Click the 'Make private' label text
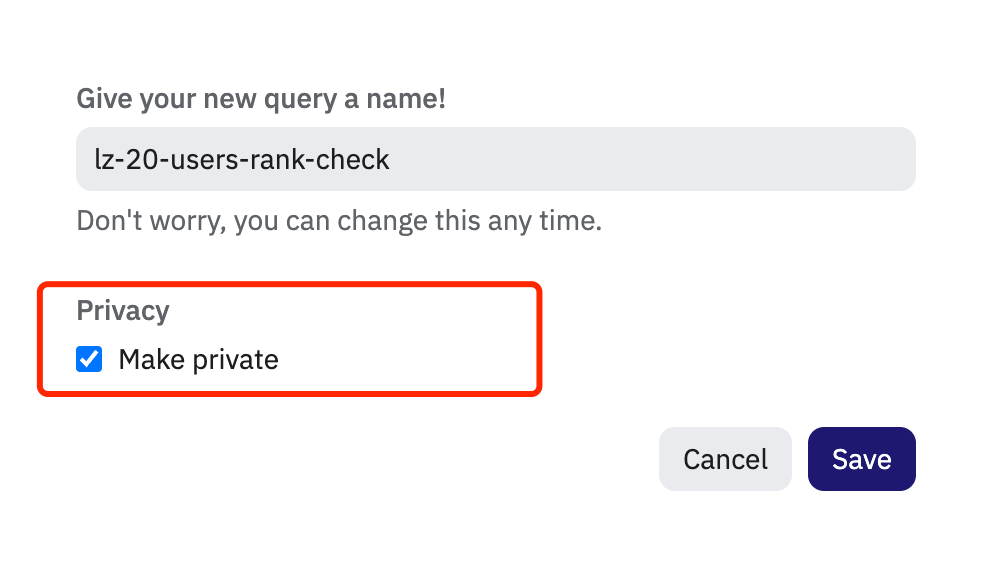 (x=198, y=359)
